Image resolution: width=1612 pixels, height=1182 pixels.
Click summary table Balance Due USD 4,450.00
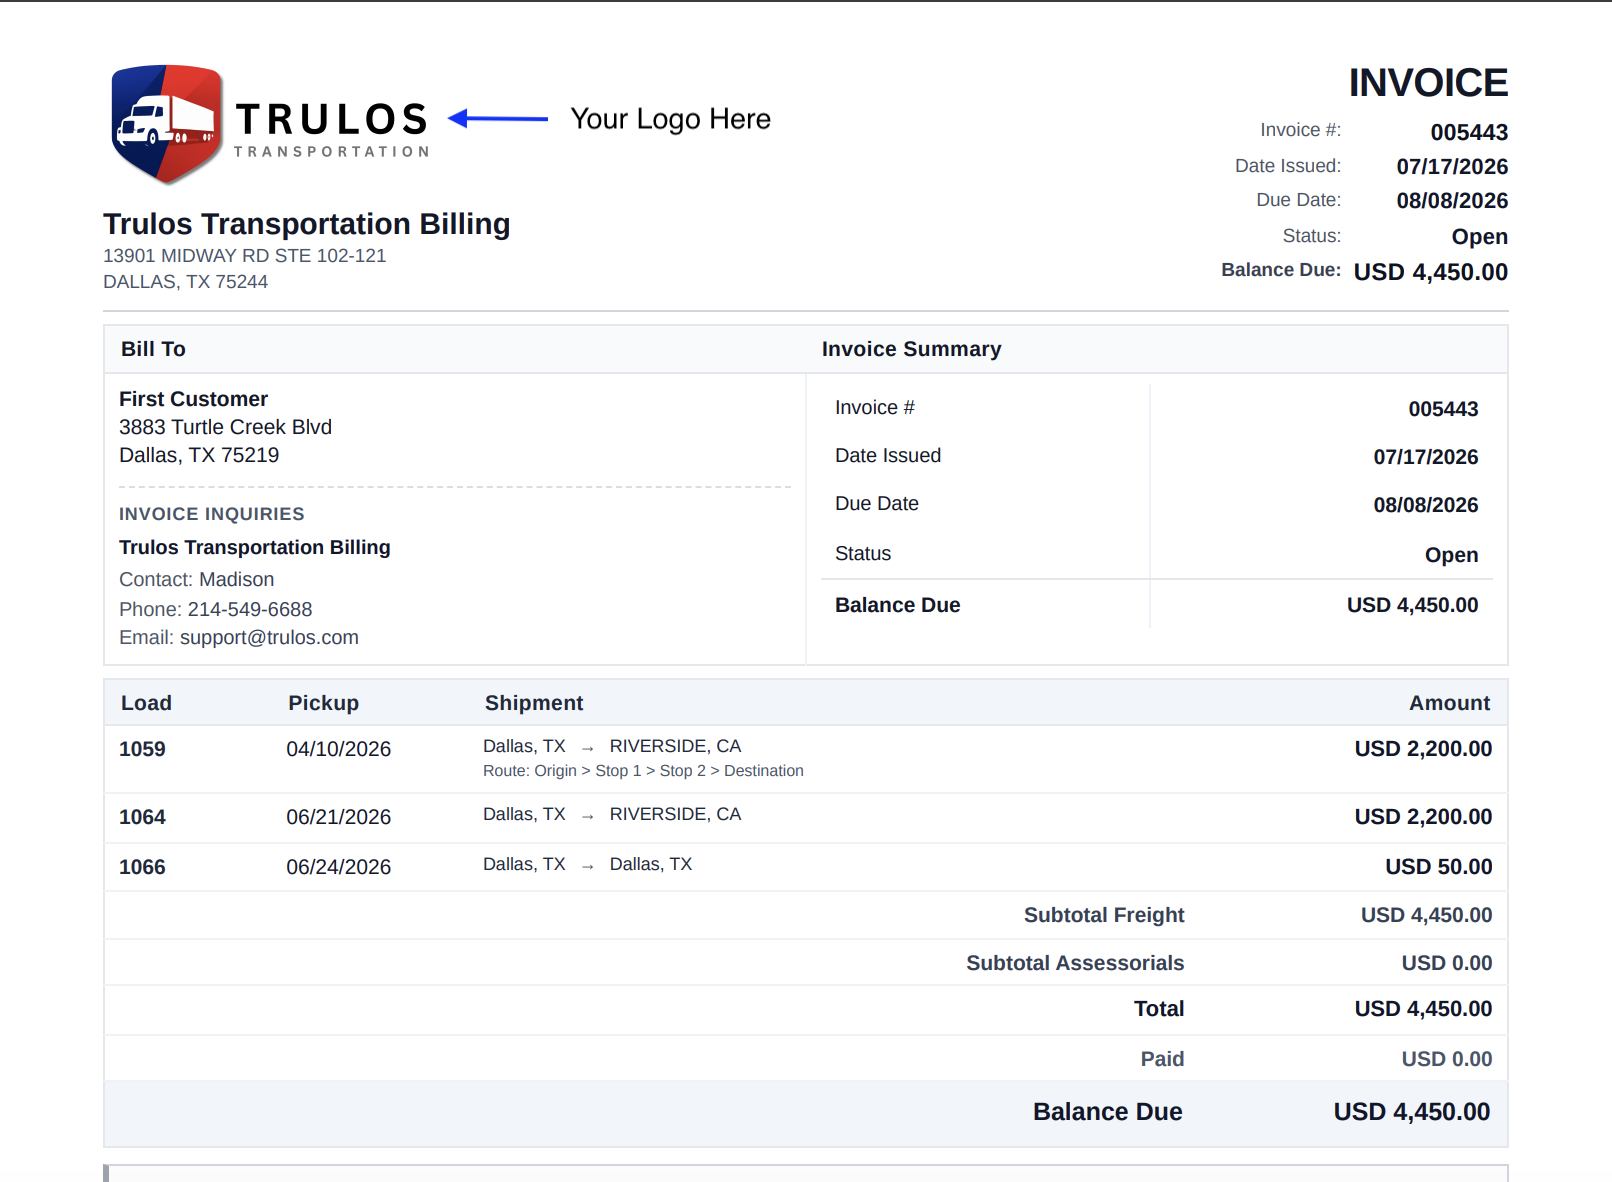click(x=1412, y=605)
